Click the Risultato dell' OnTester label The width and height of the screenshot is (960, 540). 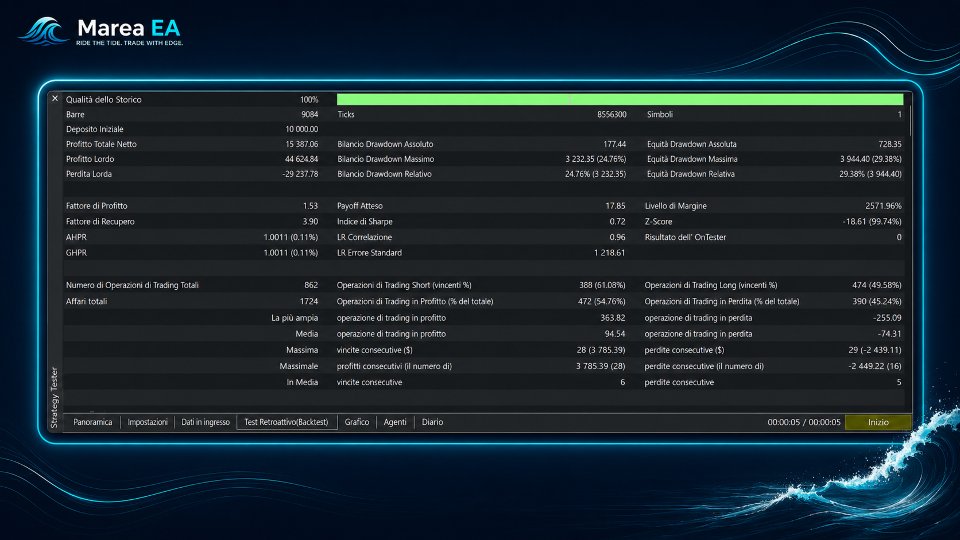[x=685, y=237]
